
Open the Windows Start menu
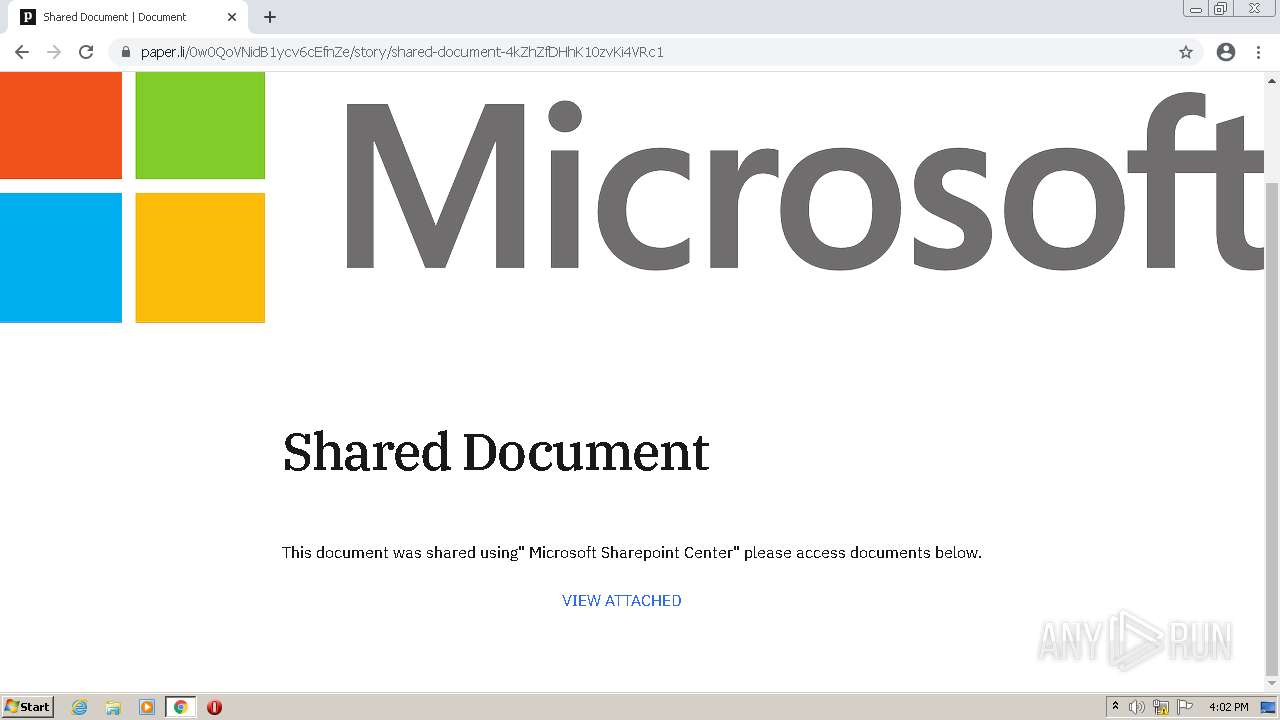(28, 706)
